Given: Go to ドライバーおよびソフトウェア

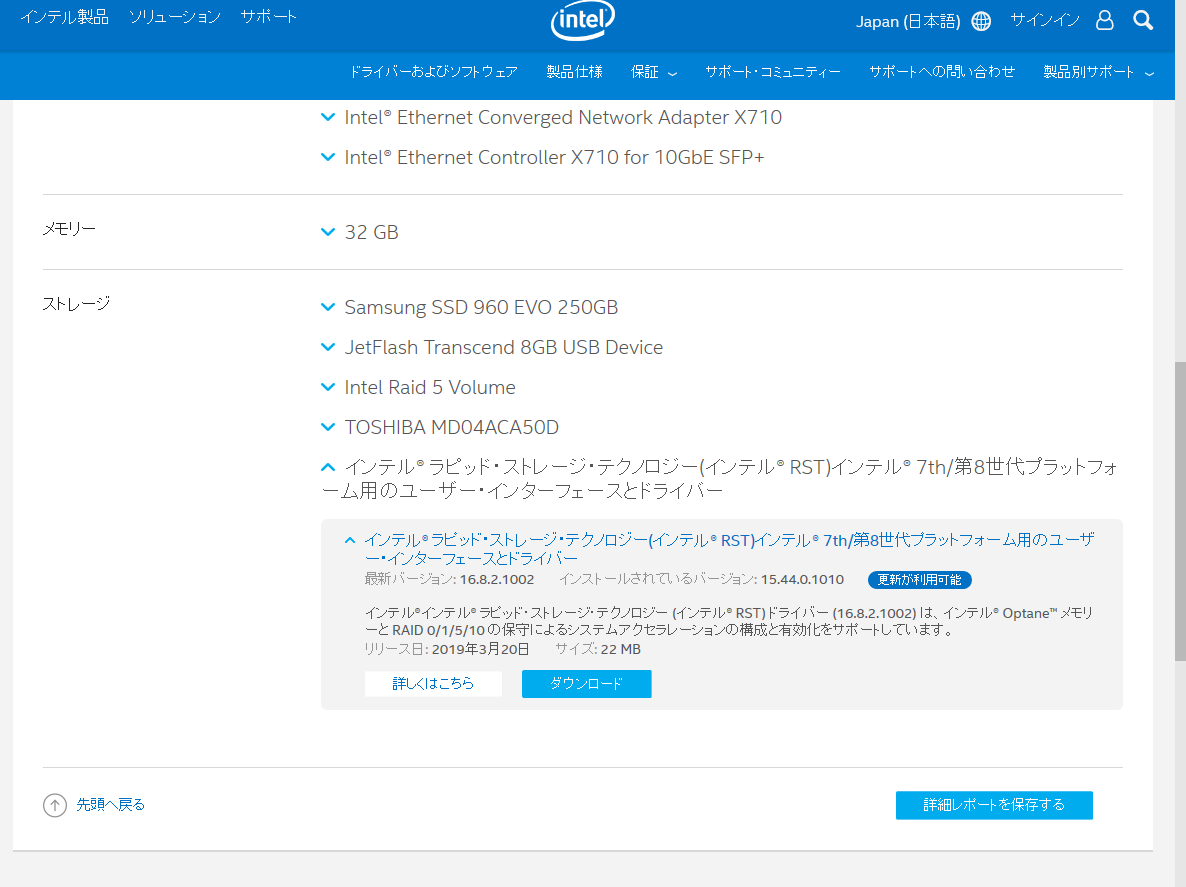Looking at the screenshot, I should pyautogui.click(x=433, y=72).
